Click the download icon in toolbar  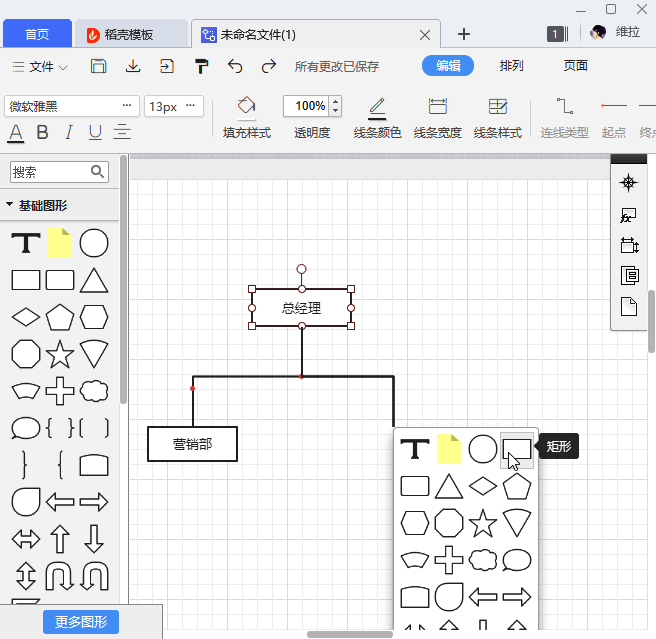[x=133, y=66]
